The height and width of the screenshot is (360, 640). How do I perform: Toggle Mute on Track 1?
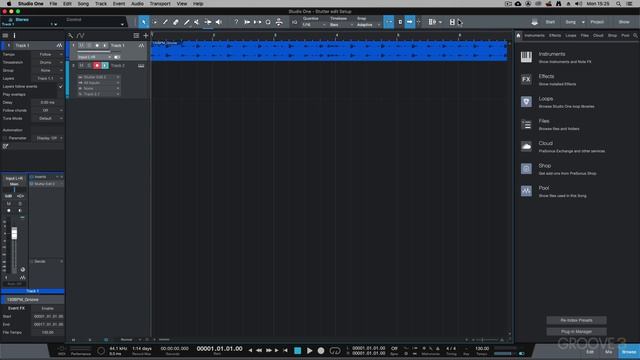coord(81,45)
